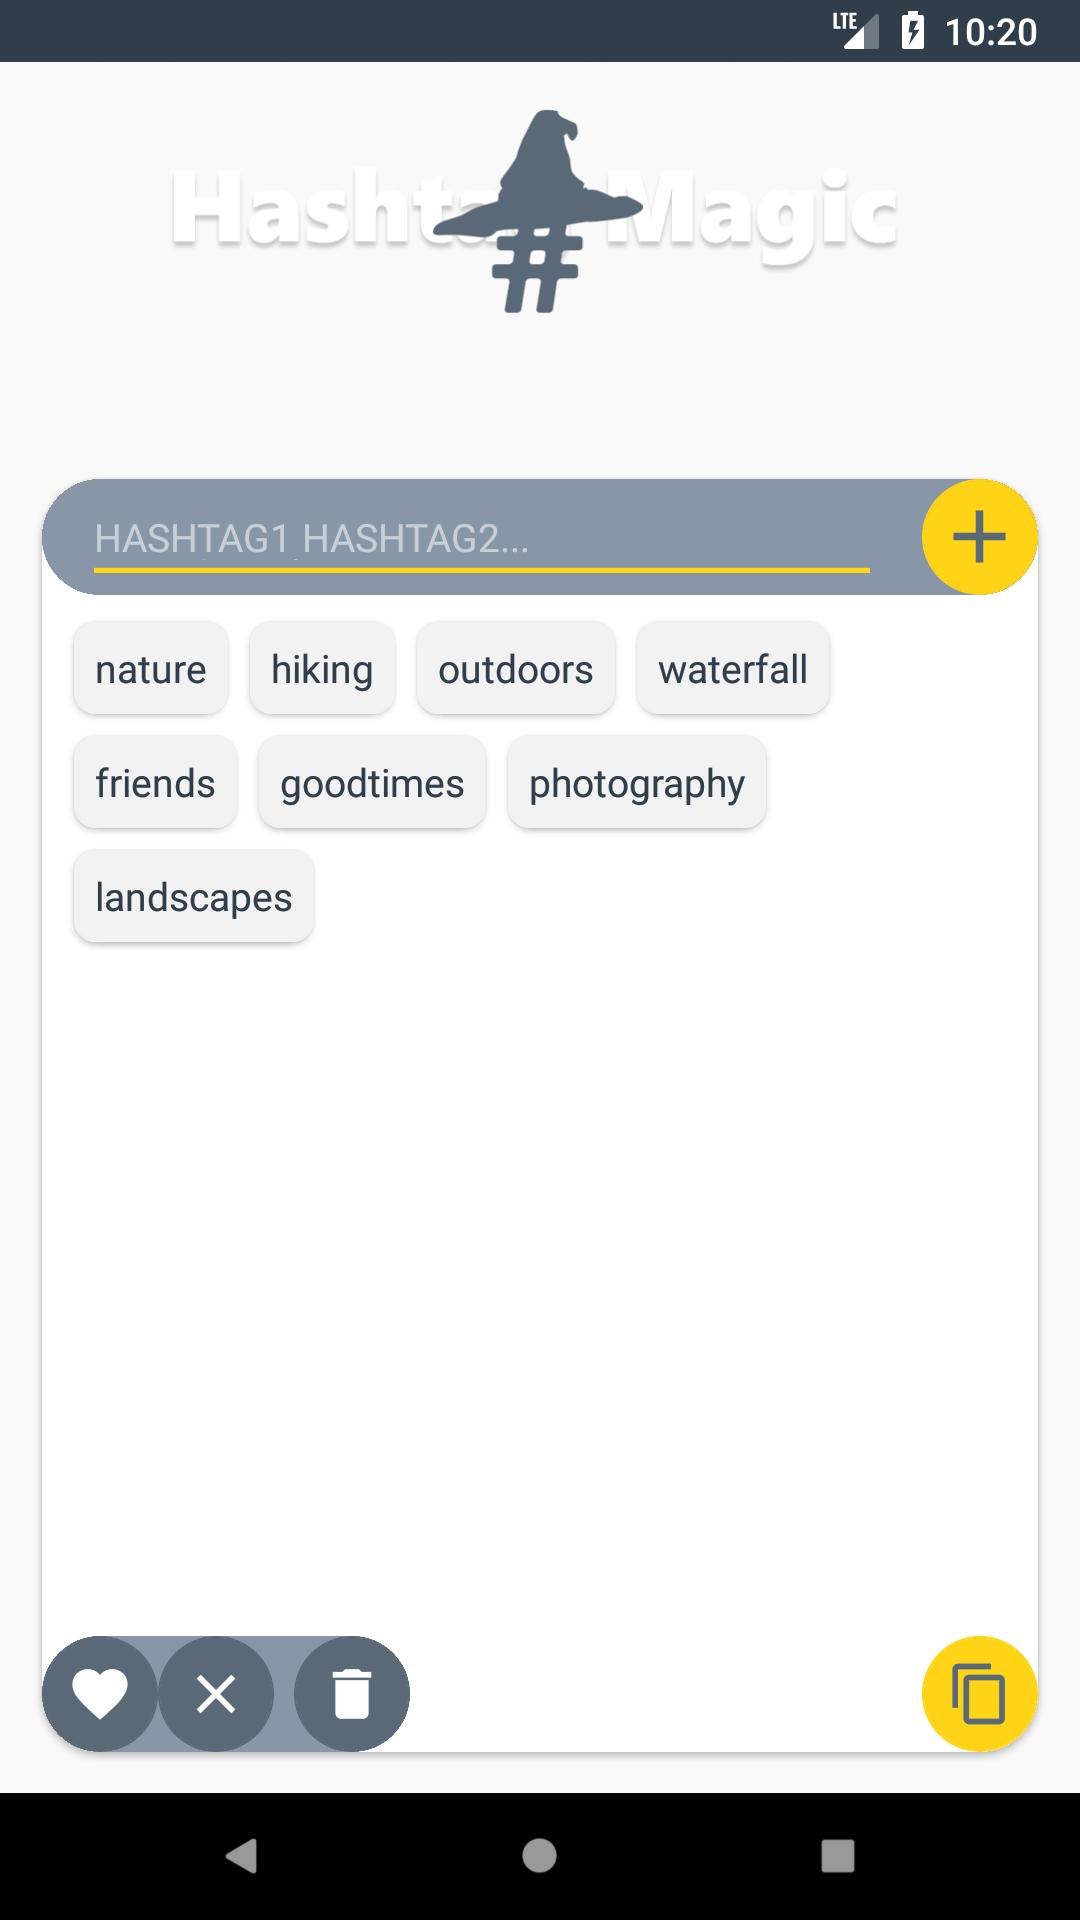Screen dimensions: 1080x1920
Task: Tap the battery status icon
Action: click(x=913, y=31)
